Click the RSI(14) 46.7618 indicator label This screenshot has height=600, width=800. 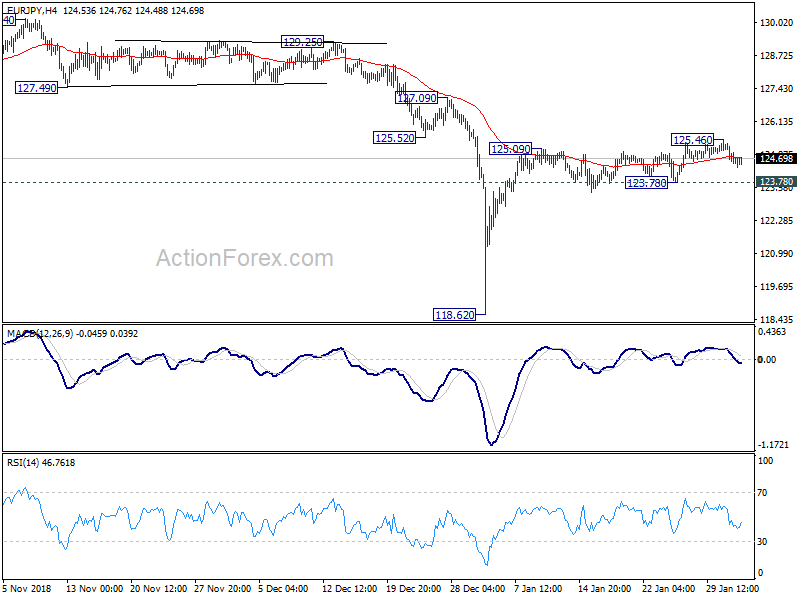click(x=41, y=463)
